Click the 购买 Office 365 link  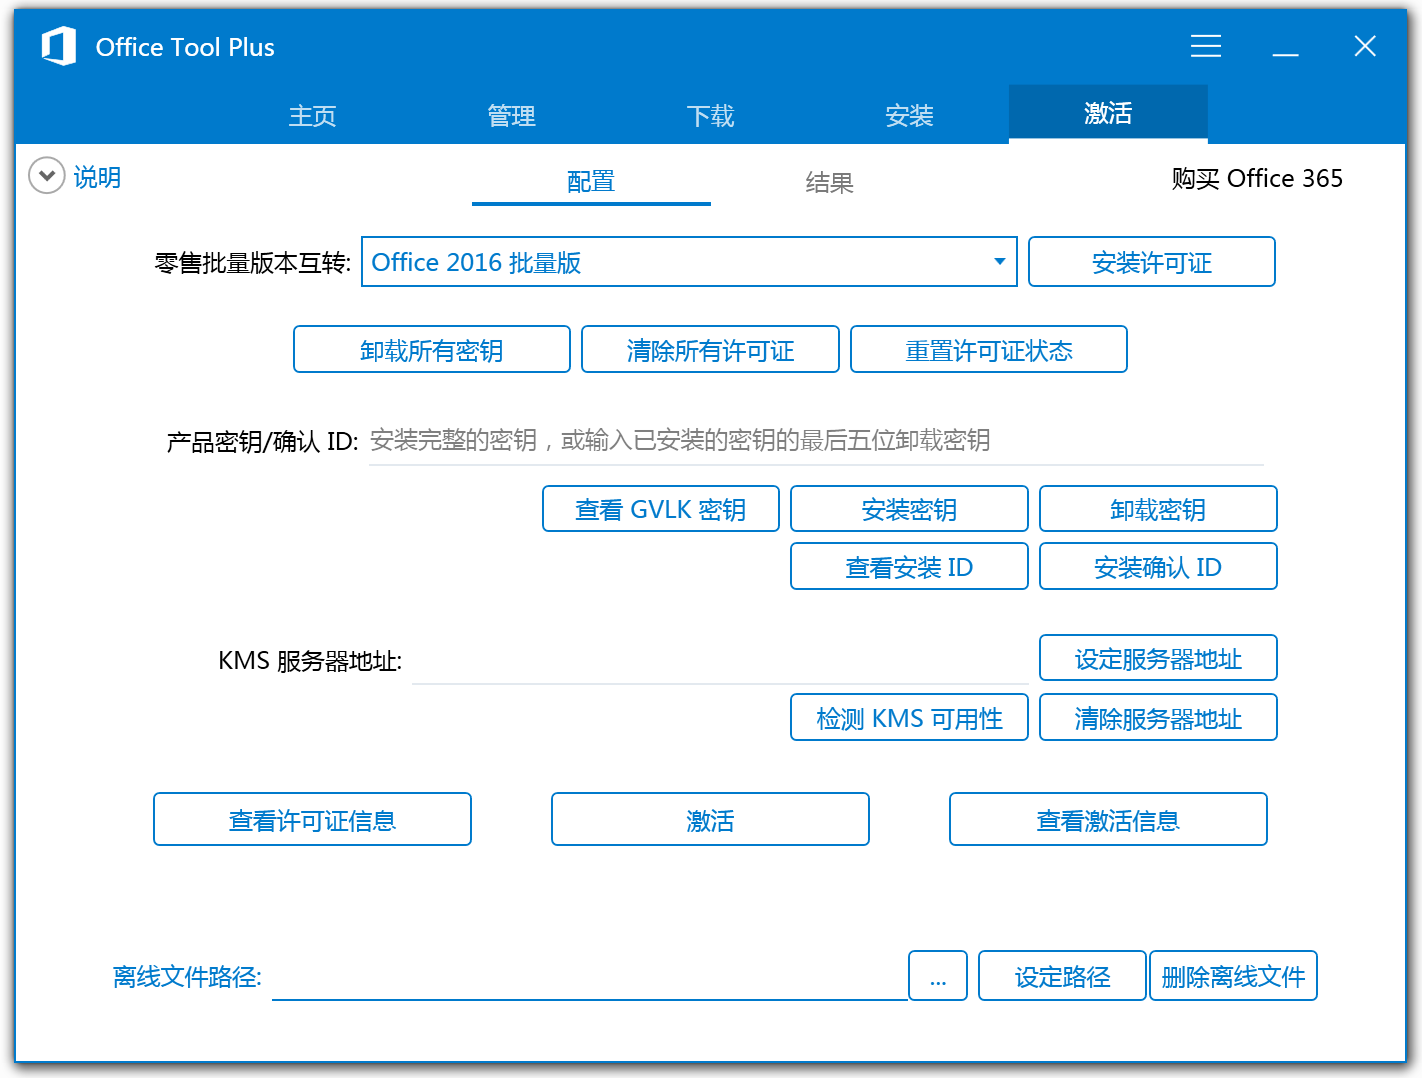point(1256,179)
